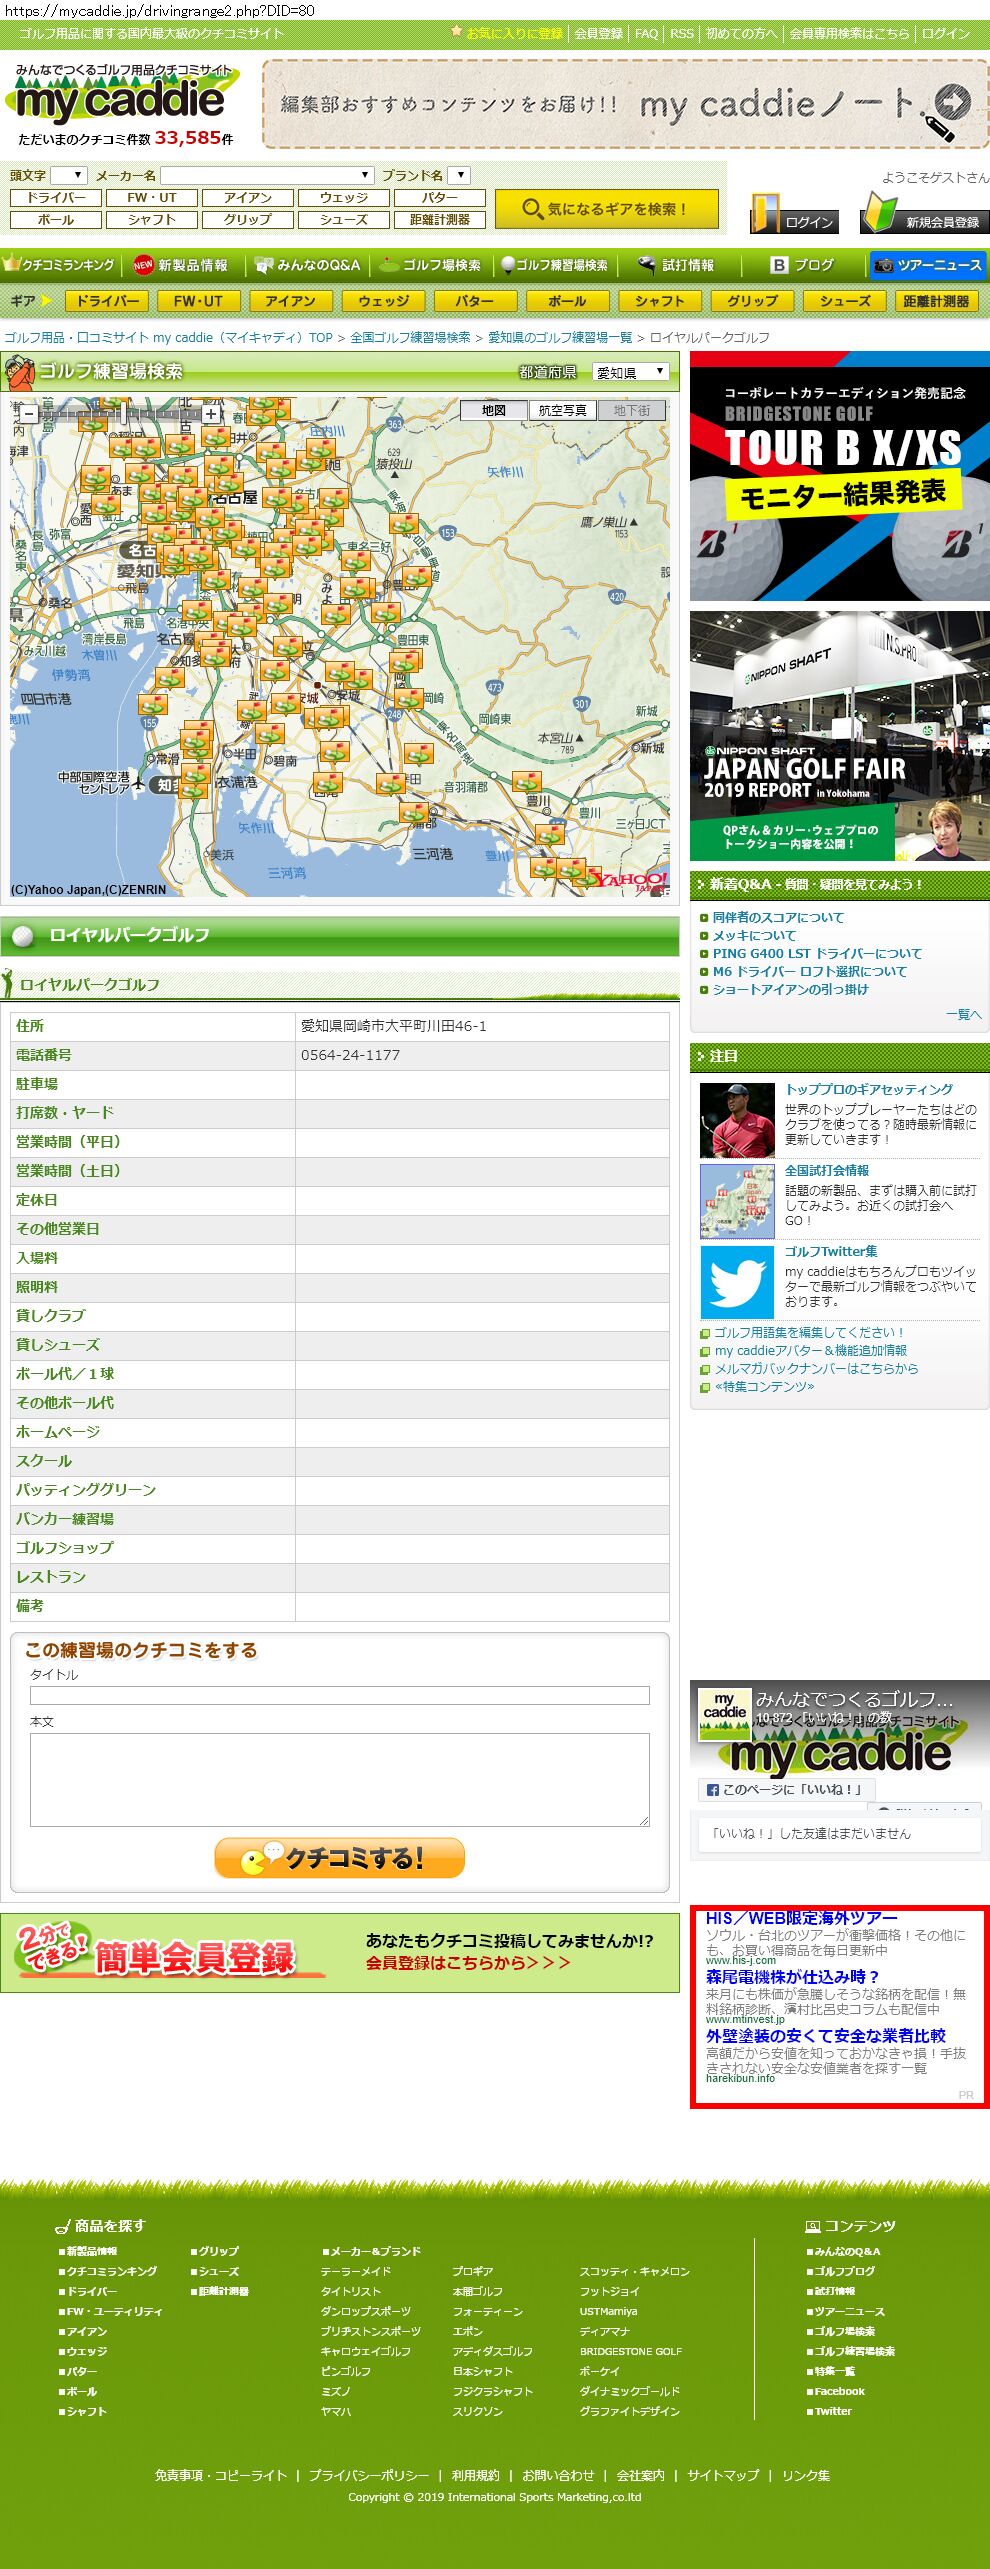Open trial hitting info menu
Image resolution: width=990 pixels, height=2569 pixels.
click(677, 265)
